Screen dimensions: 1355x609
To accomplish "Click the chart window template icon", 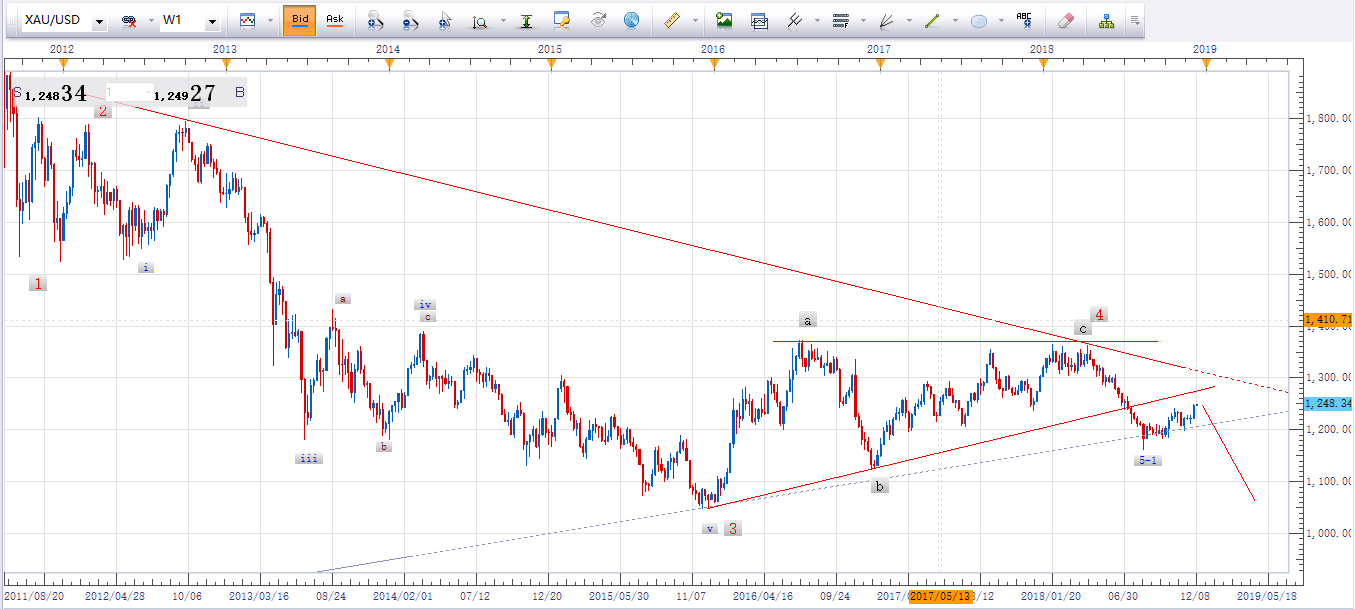I will [760, 20].
